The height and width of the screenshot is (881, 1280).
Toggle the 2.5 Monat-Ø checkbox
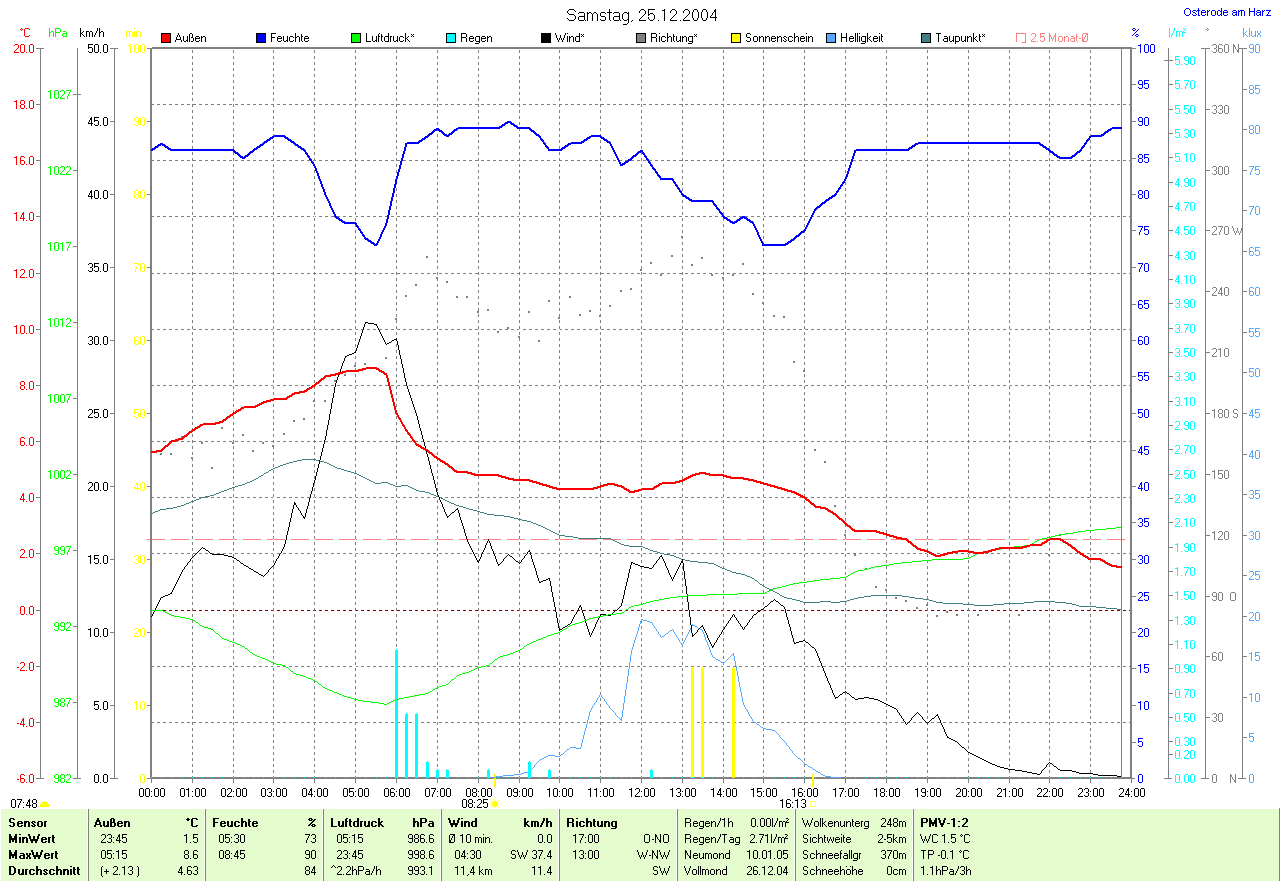coord(1021,38)
